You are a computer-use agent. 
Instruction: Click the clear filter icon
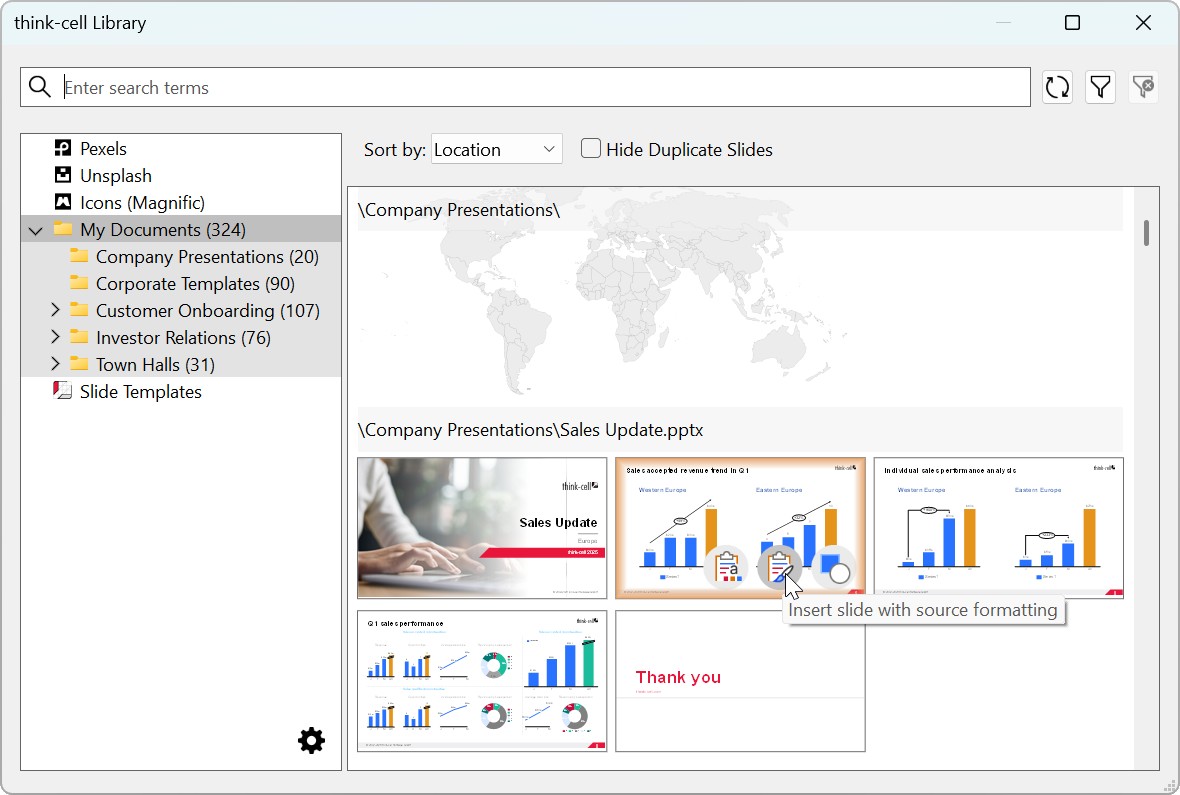coord(1143,87)
